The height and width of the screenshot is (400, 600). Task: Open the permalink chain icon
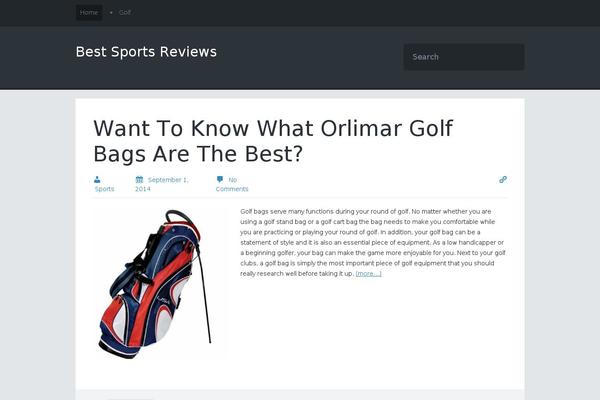coord(503,180)
